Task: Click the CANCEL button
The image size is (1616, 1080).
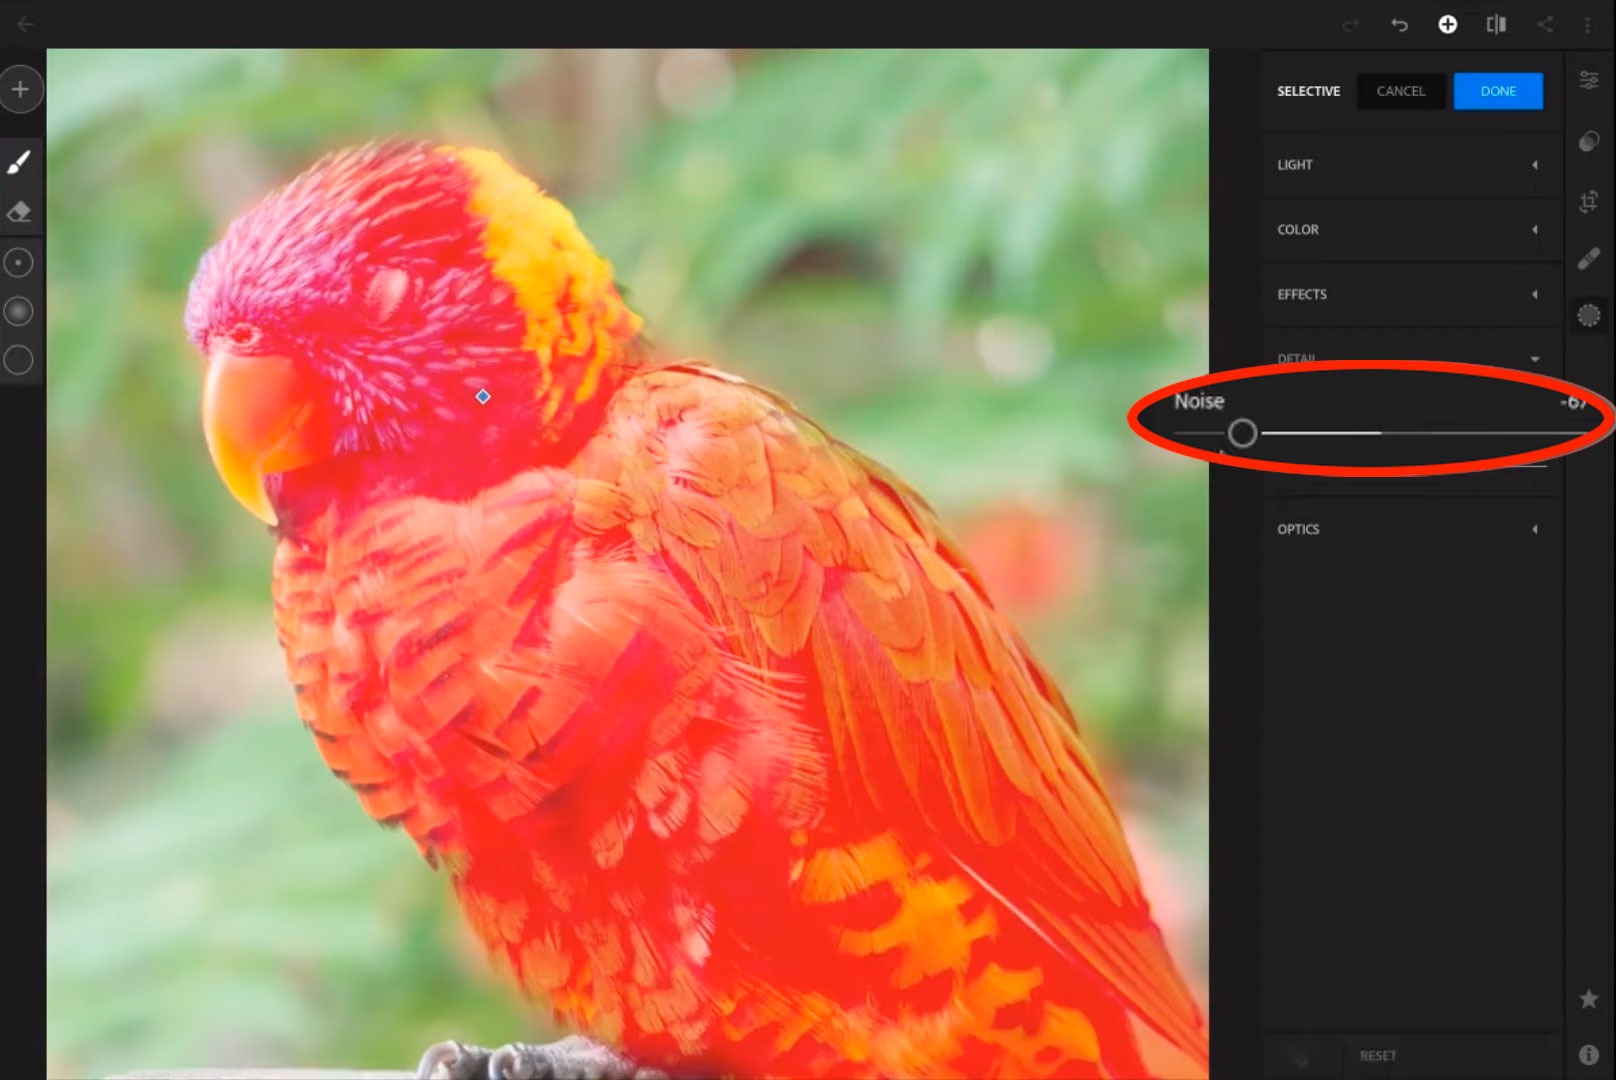Action: [1400, 91]
